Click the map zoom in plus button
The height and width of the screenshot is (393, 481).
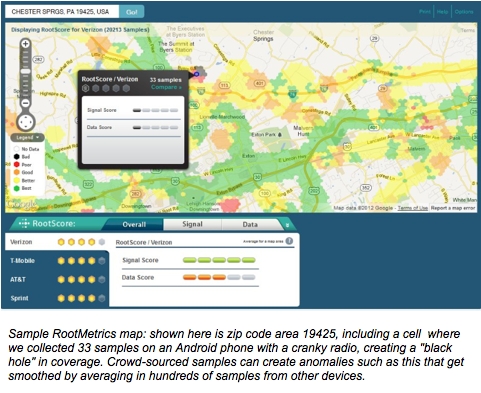pyautogui.click(x=25, y=44)
